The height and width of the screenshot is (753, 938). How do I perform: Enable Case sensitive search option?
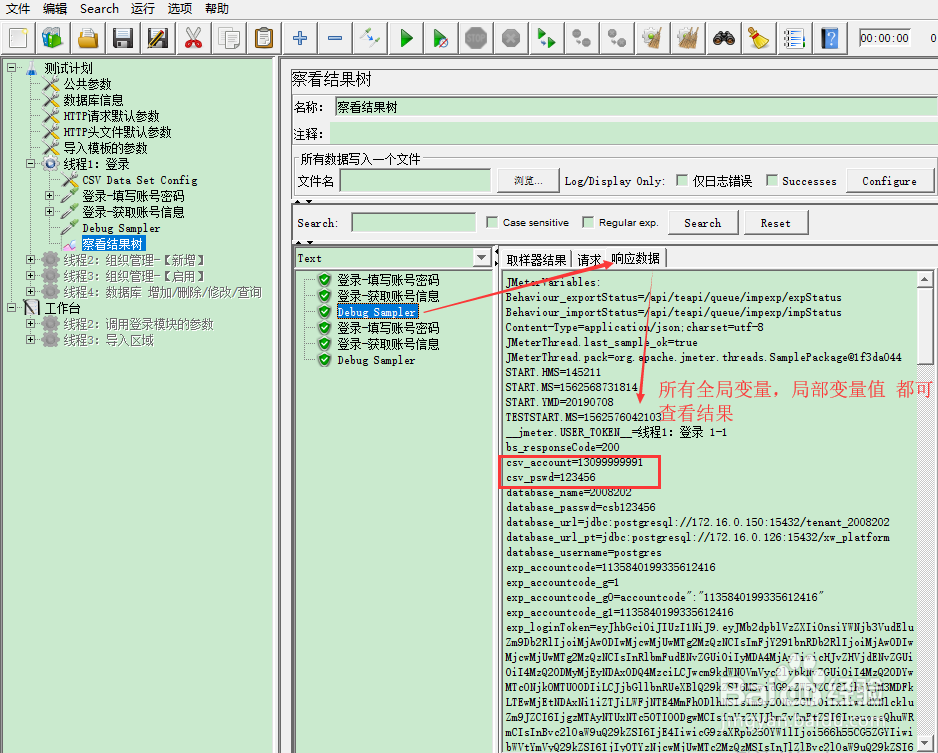pos(492,222)
